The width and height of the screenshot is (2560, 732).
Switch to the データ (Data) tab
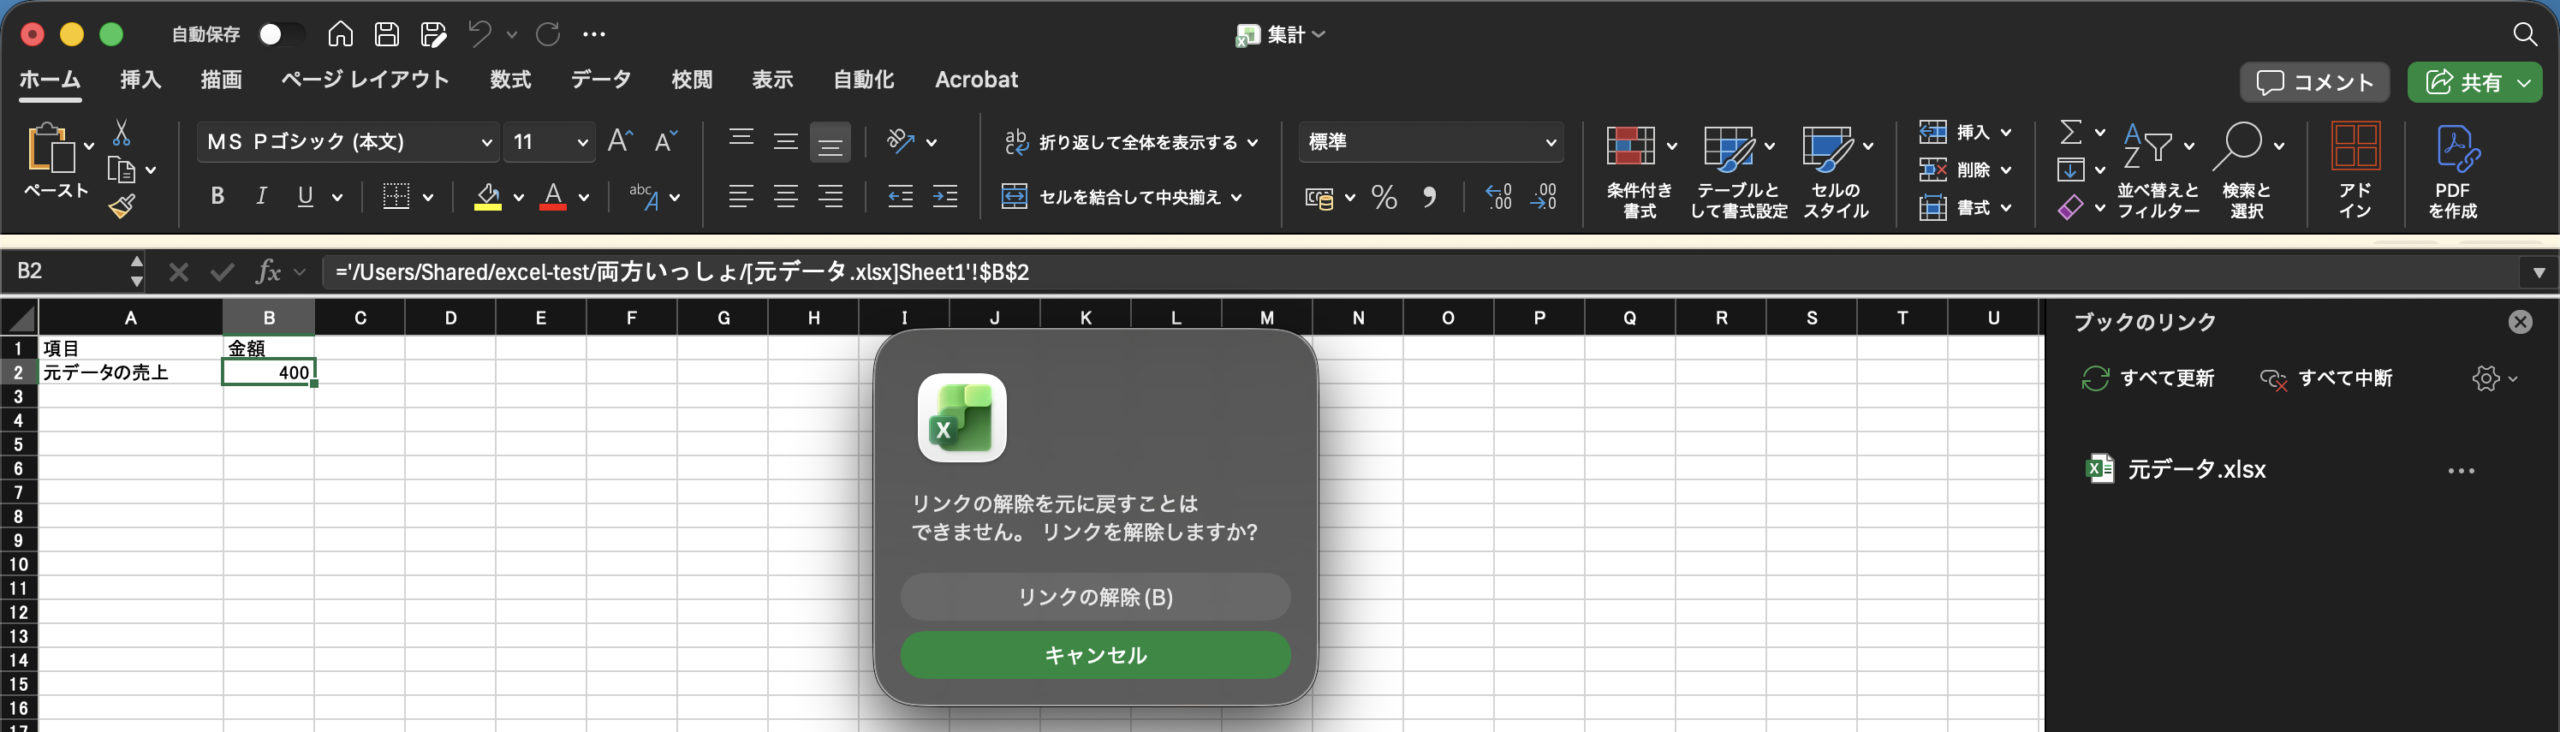pyautogui.click(x=601, y=80)
